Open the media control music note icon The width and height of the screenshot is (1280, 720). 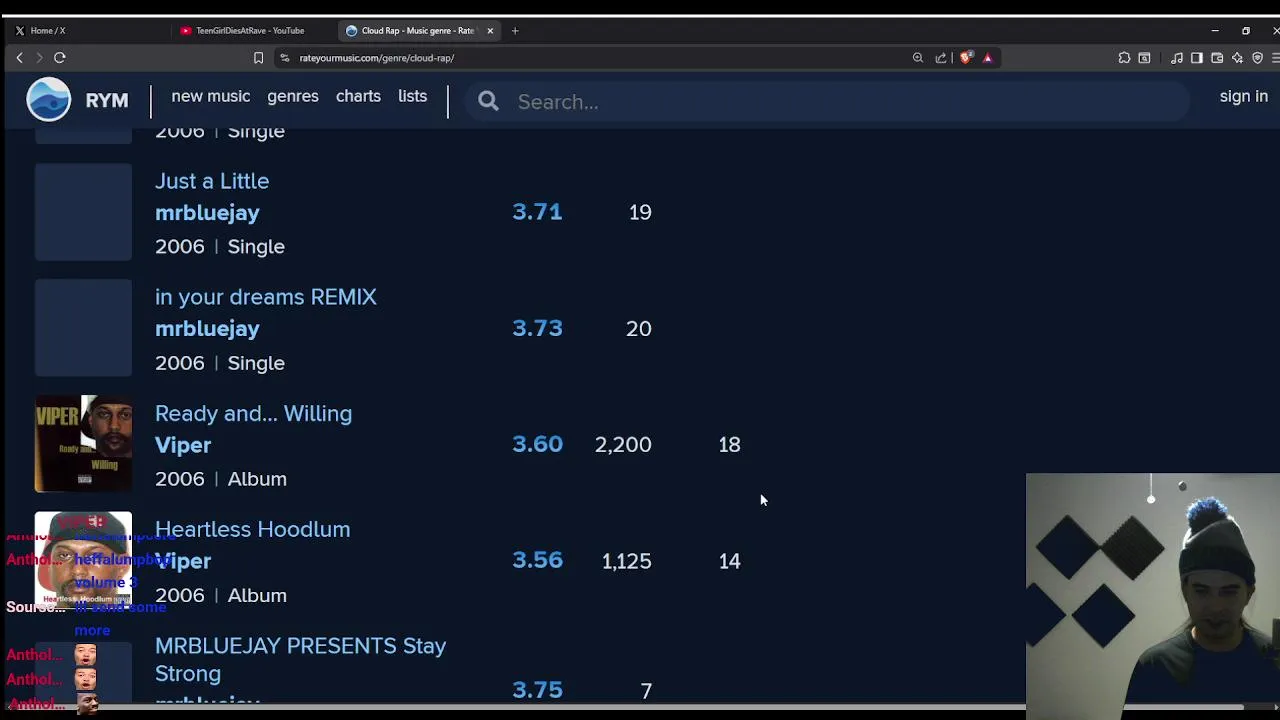pos(1177,58)
